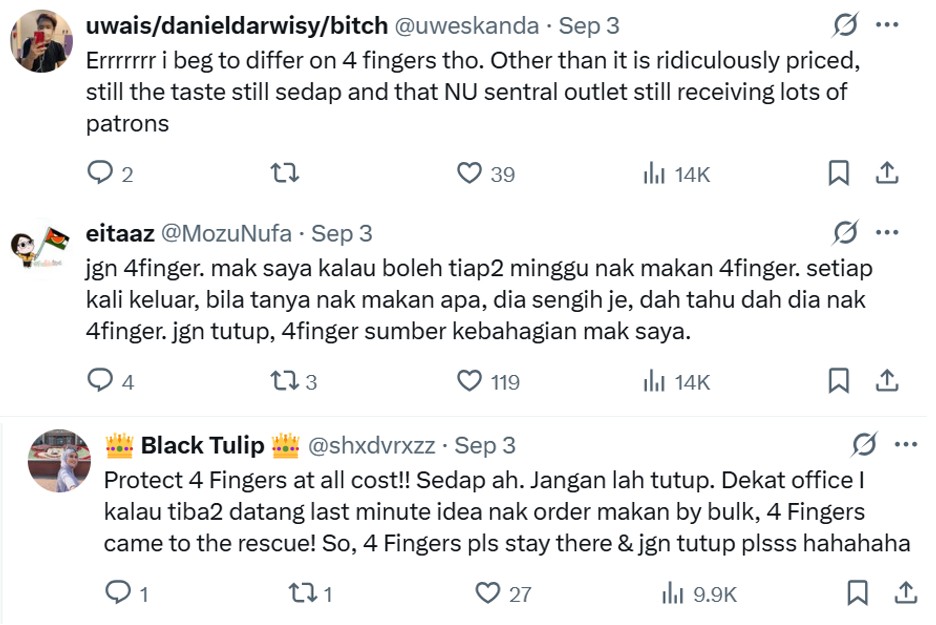
Task: Like Black Tulip's tweet with 27 likes
Action: [x=488, y=593]
